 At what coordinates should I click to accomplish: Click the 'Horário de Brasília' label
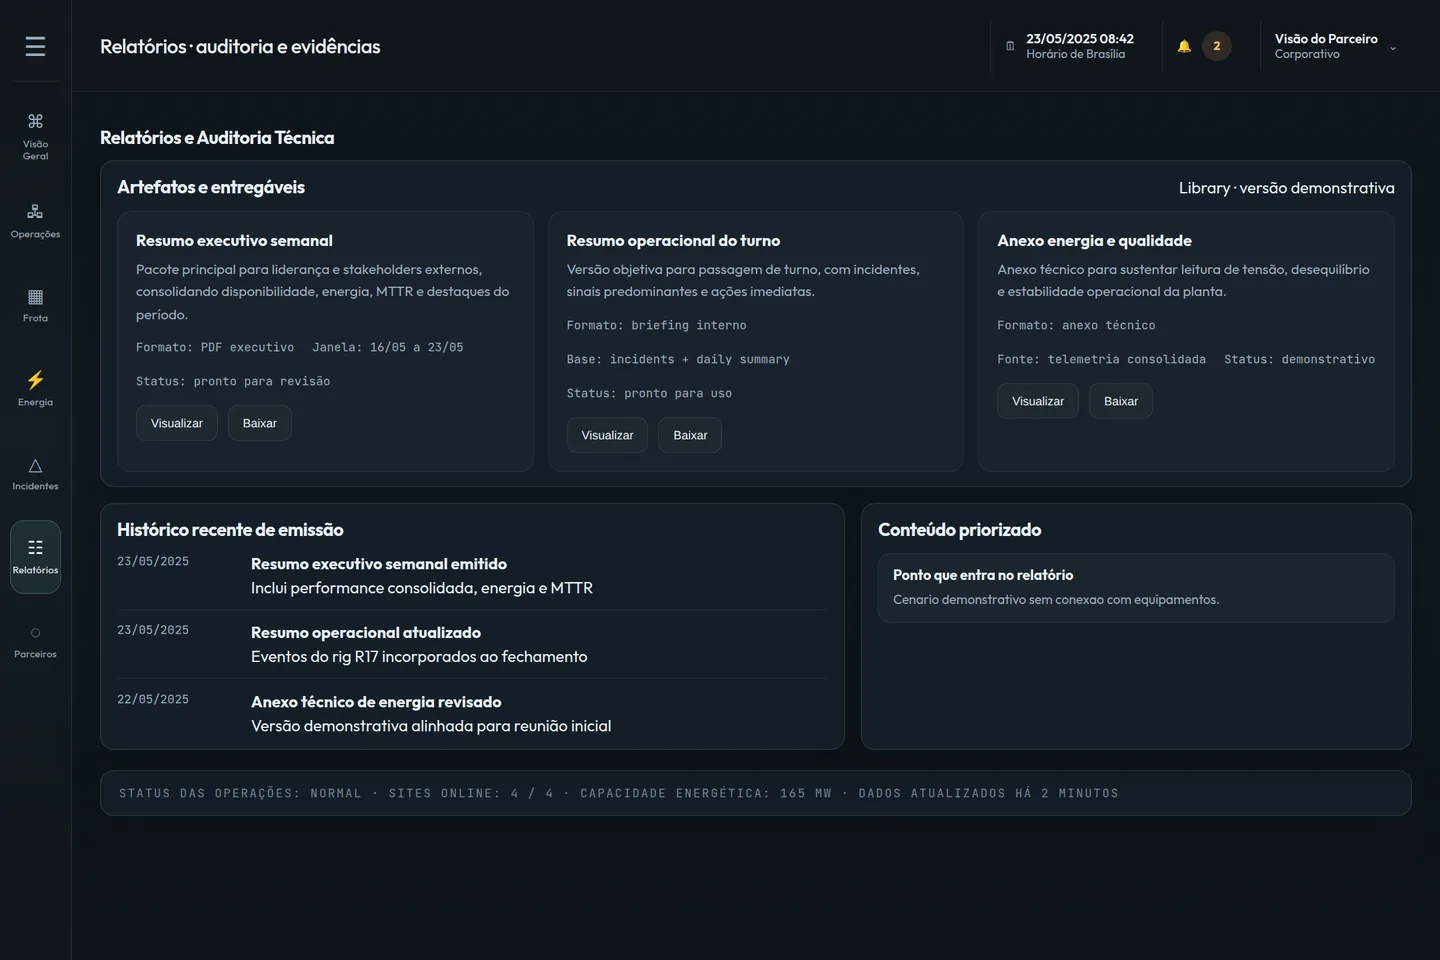[x=1075, y=54]
